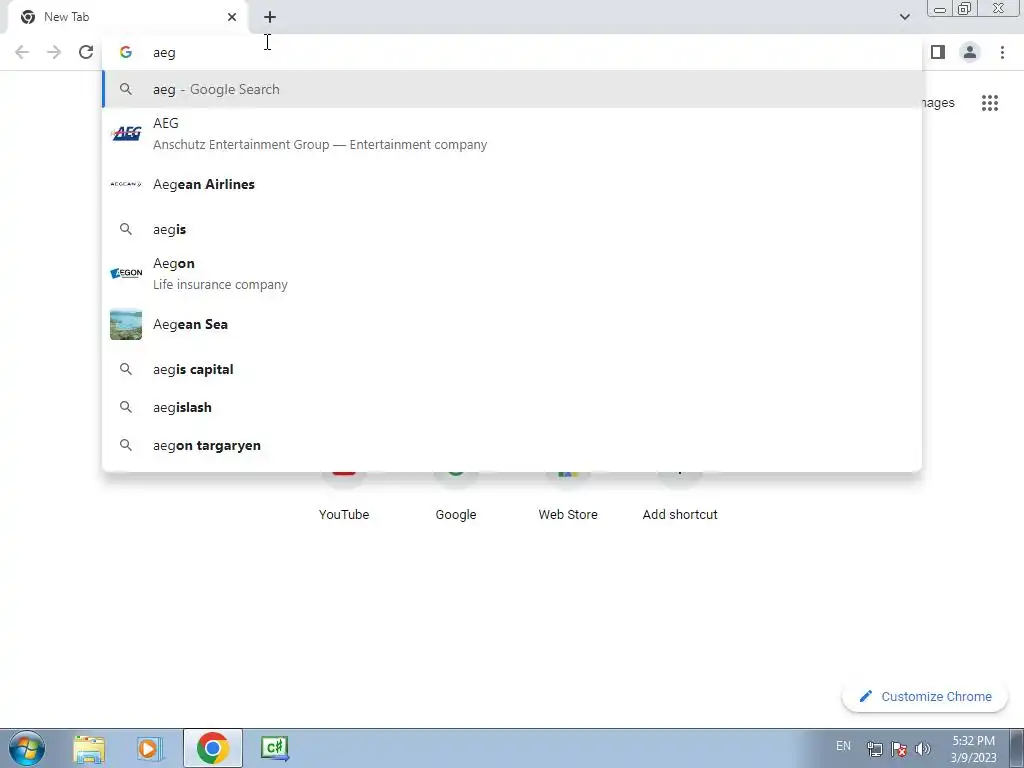Pick the 'aegis capital' suggestion
The width and height of the screenshot is (1024, 768).
512,369
